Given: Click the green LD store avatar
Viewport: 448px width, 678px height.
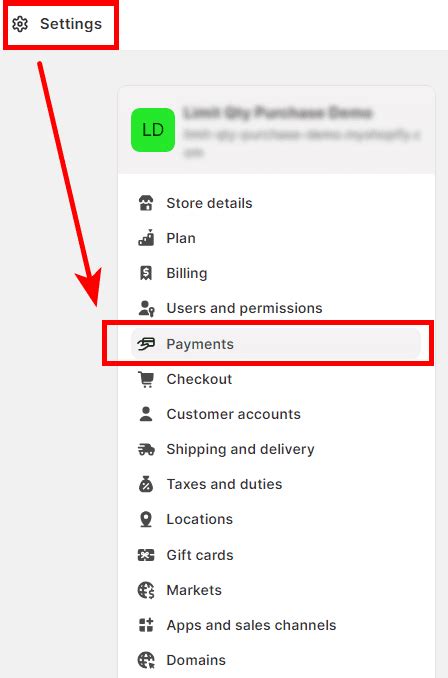Looking at the screenshot, I should [x=153, y=130].
